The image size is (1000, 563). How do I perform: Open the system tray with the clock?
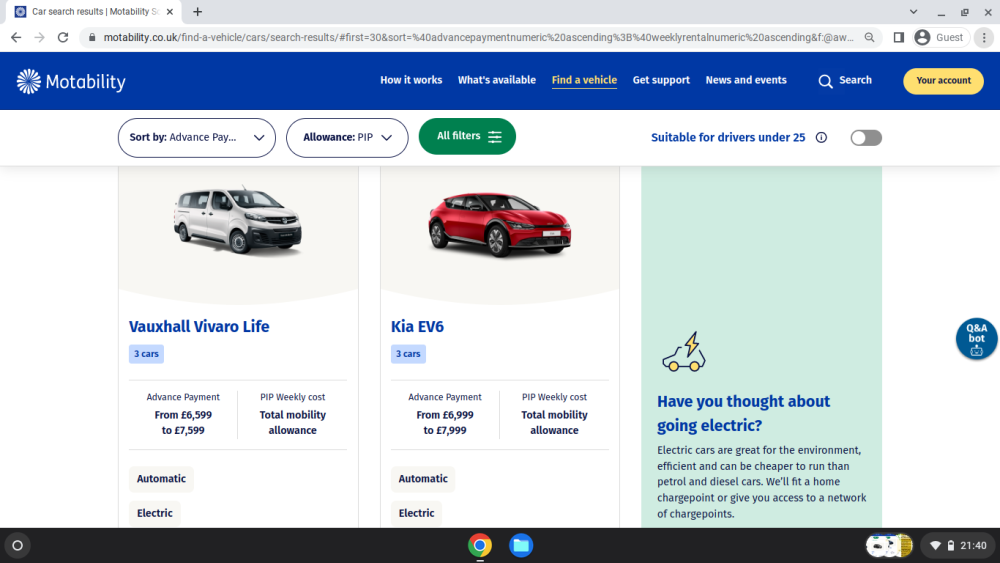click(958, 545)
